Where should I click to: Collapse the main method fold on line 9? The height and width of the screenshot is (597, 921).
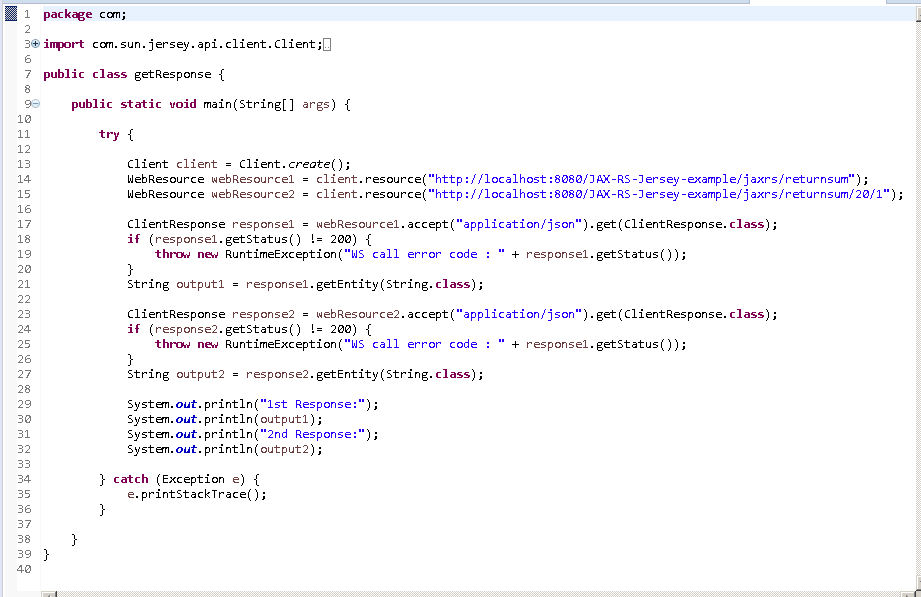pos(35,104)
